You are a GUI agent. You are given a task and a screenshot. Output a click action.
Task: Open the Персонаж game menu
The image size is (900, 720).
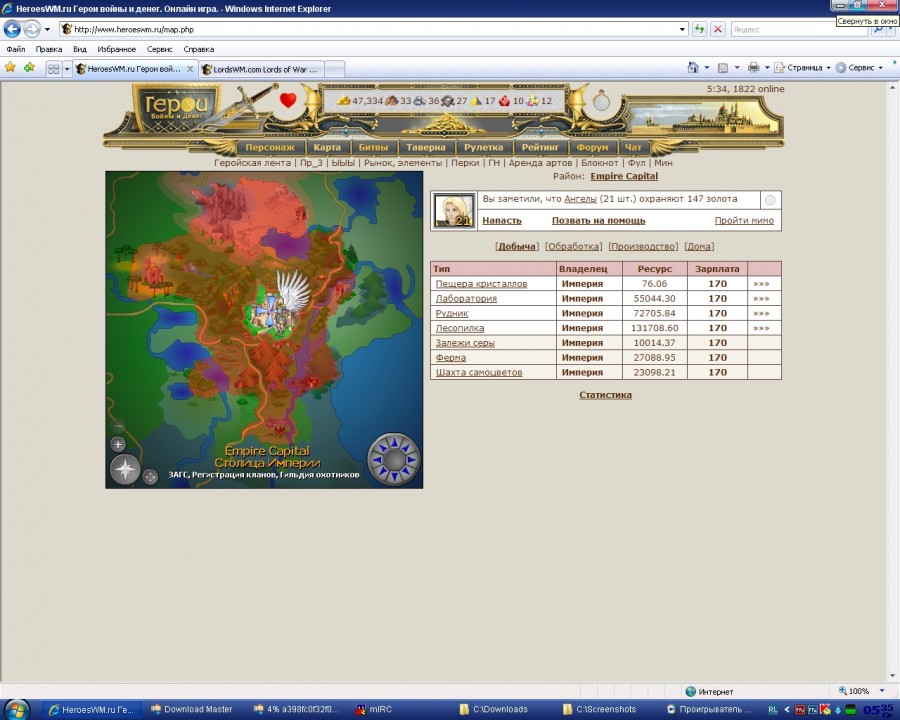pos(270,148)
